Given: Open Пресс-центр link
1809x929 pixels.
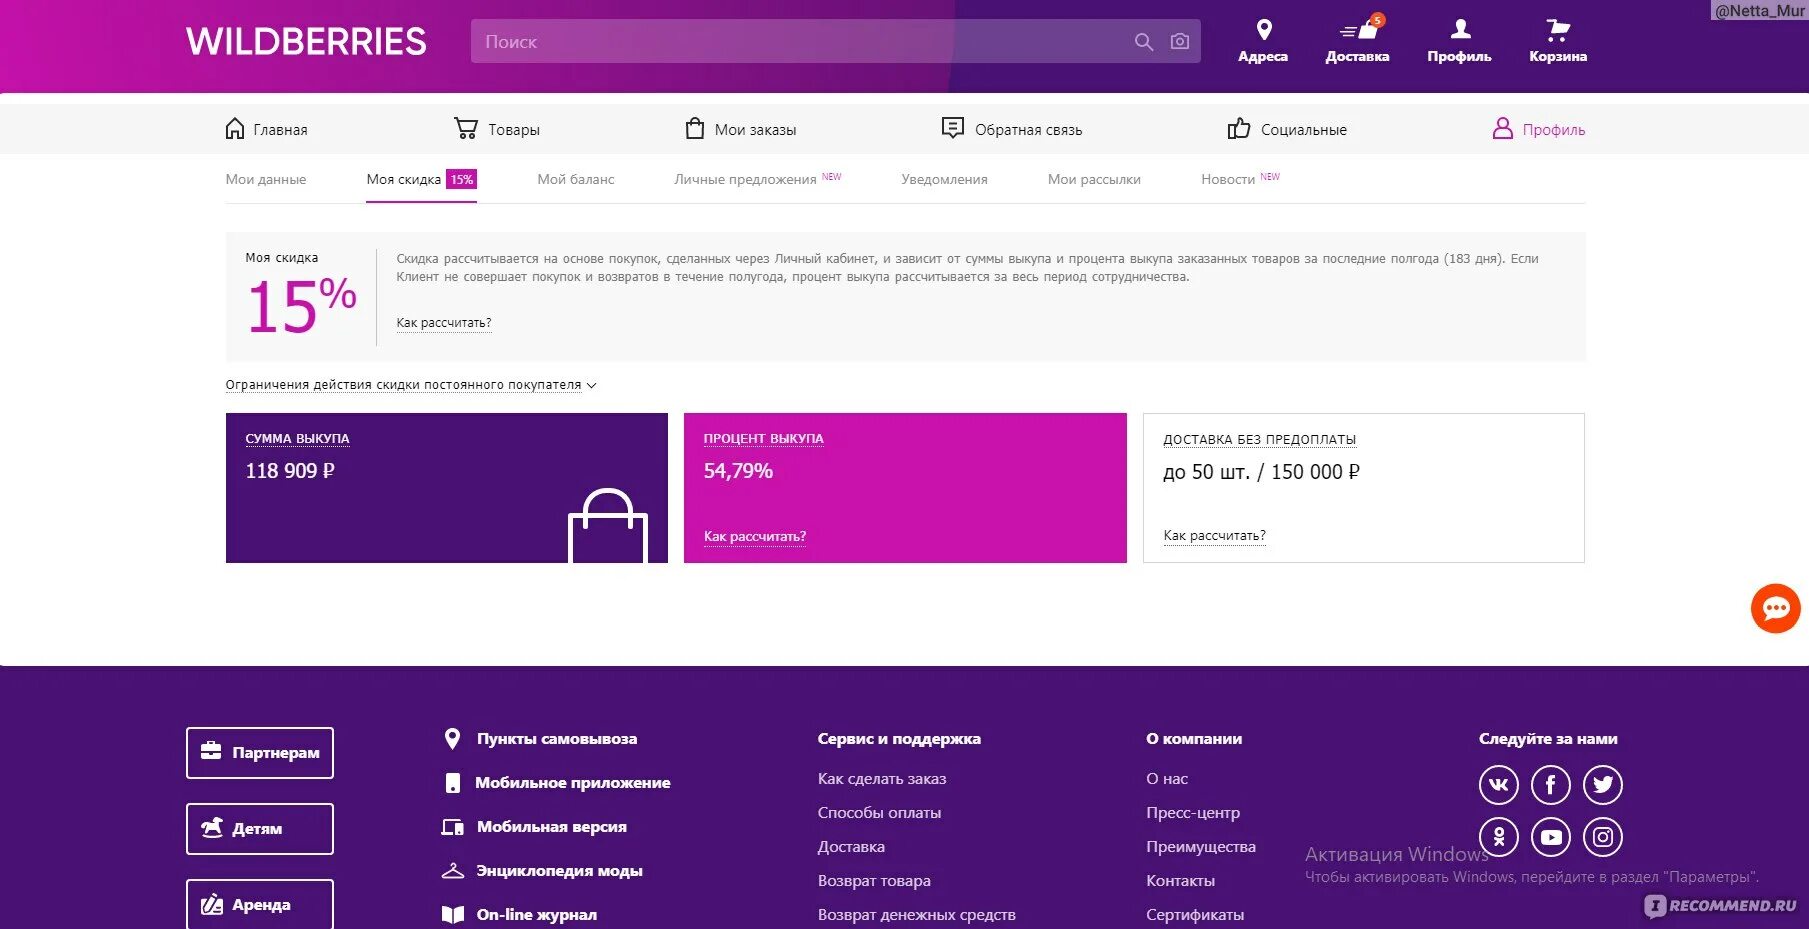Looking at the screenshot, I should tap(1193, 813).
